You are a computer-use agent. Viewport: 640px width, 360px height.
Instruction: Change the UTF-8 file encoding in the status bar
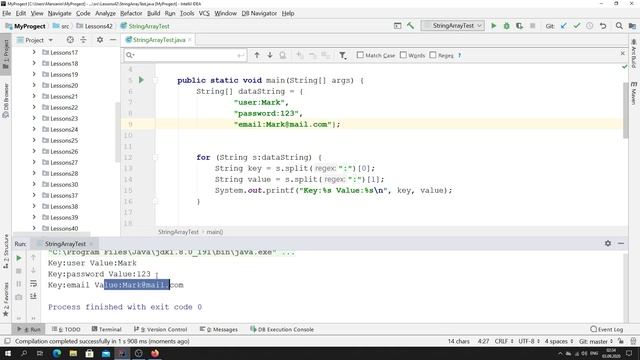[529, 341]
